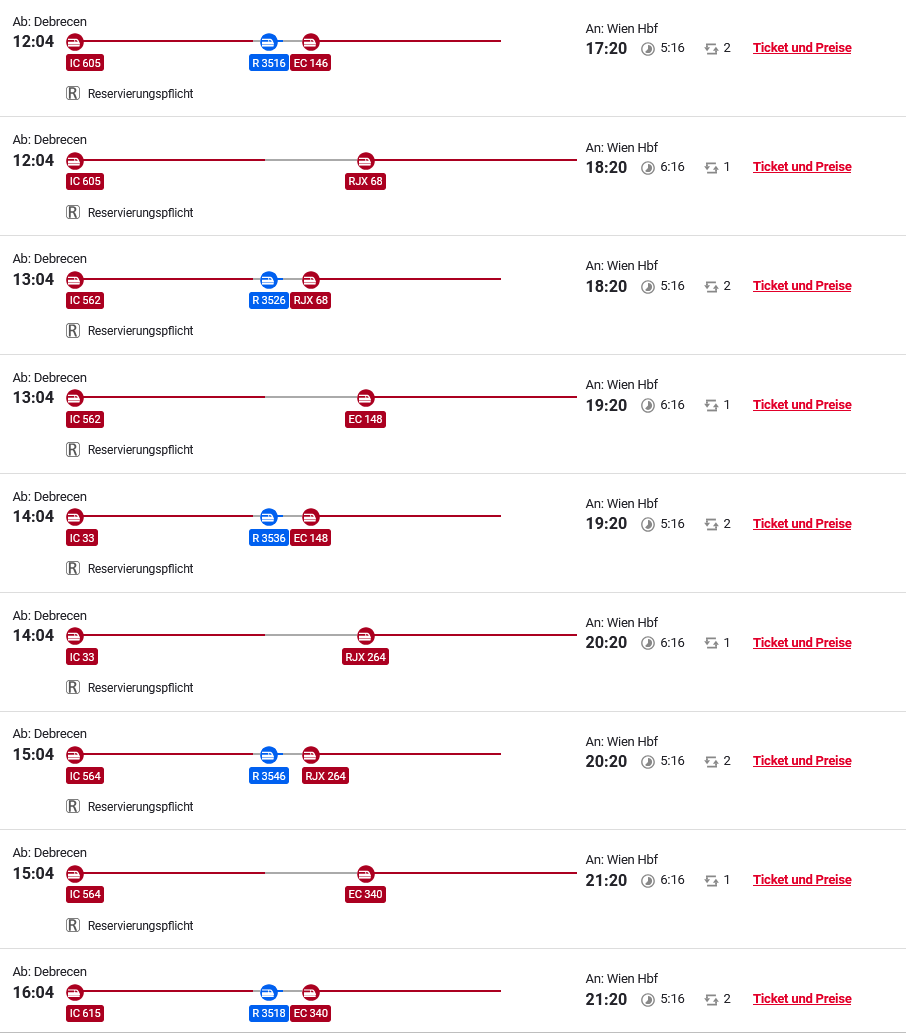Open Ticket und Preise for the 13:04–19:20 connection

point(802,405)
